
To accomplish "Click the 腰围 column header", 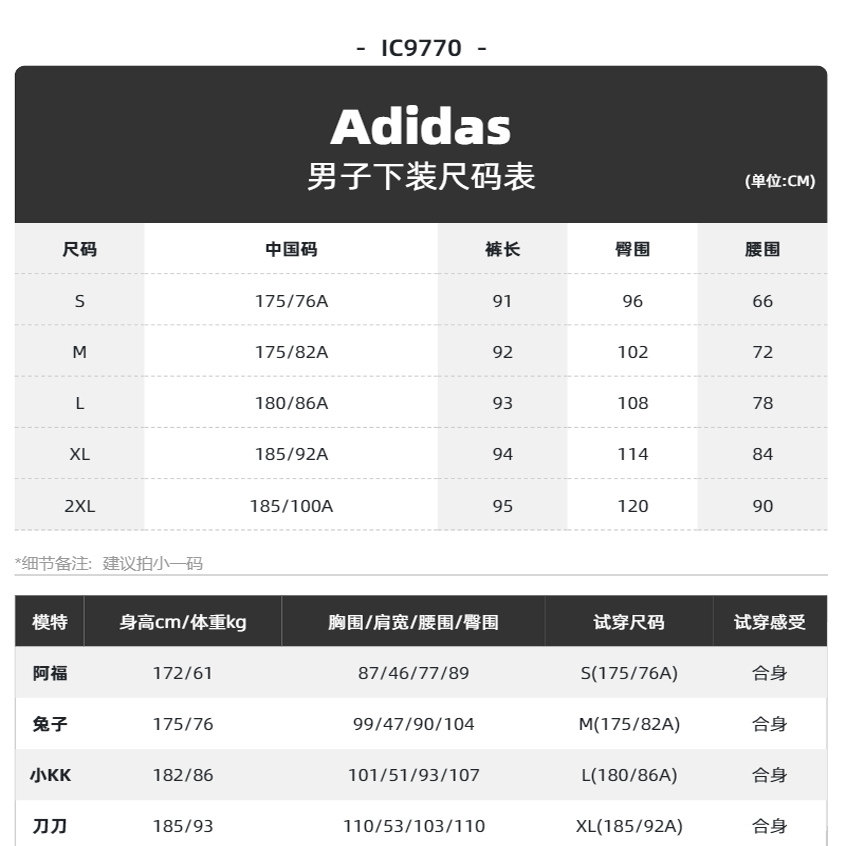I will (x=762, y=249).
